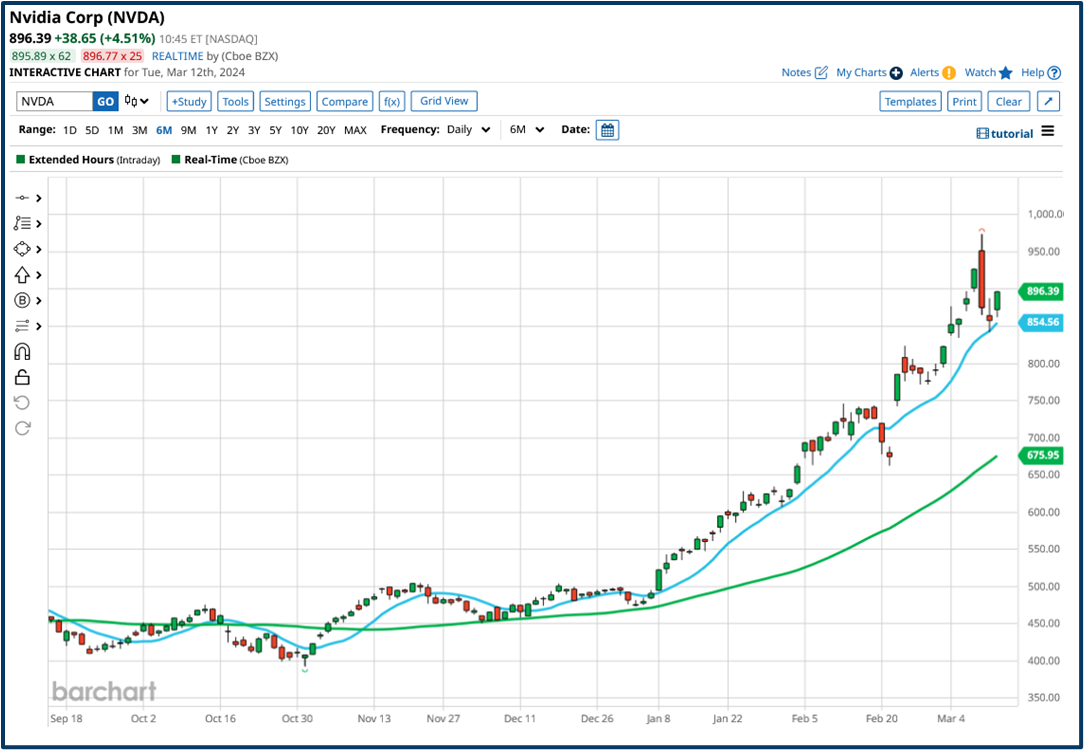Select the MAX range option
This screenshot has width=1084, height=750.
point(355,129)
